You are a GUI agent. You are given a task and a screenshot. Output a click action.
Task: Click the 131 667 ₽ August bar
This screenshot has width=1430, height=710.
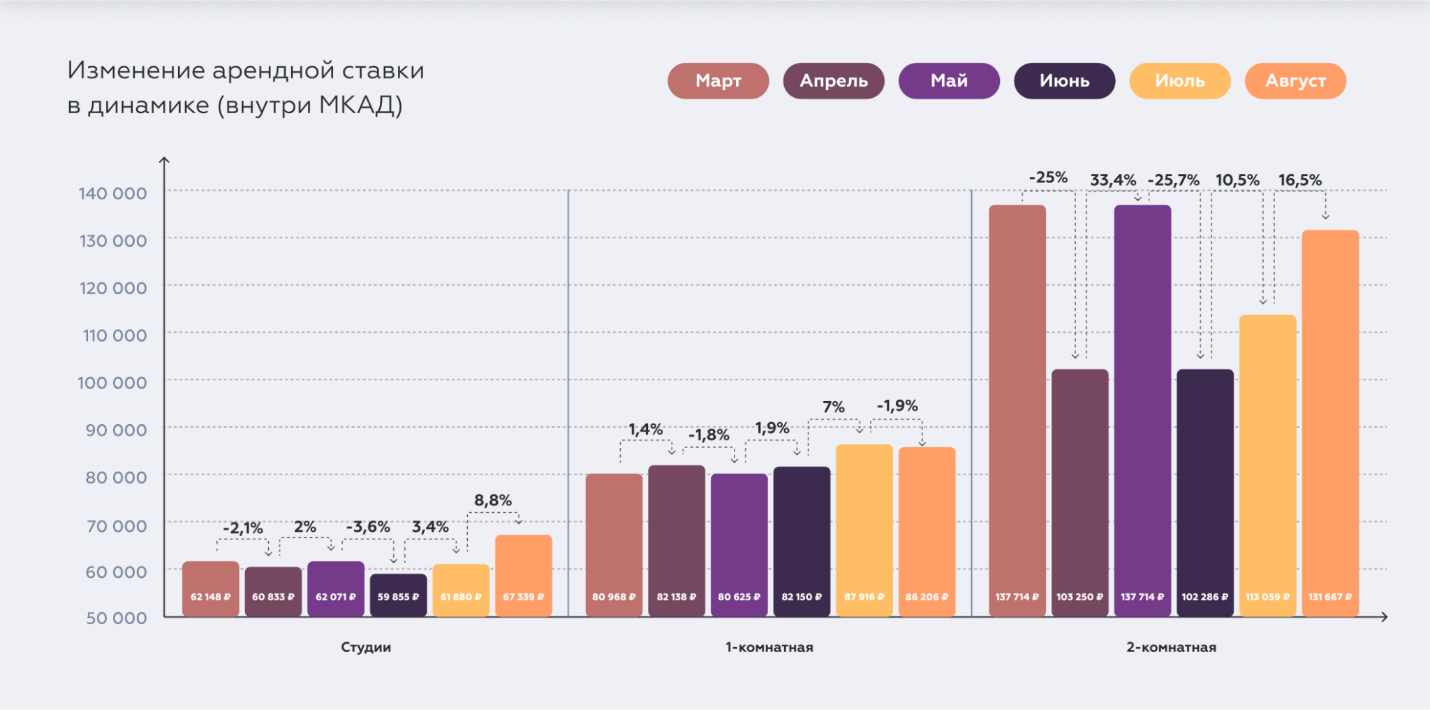1330,423
